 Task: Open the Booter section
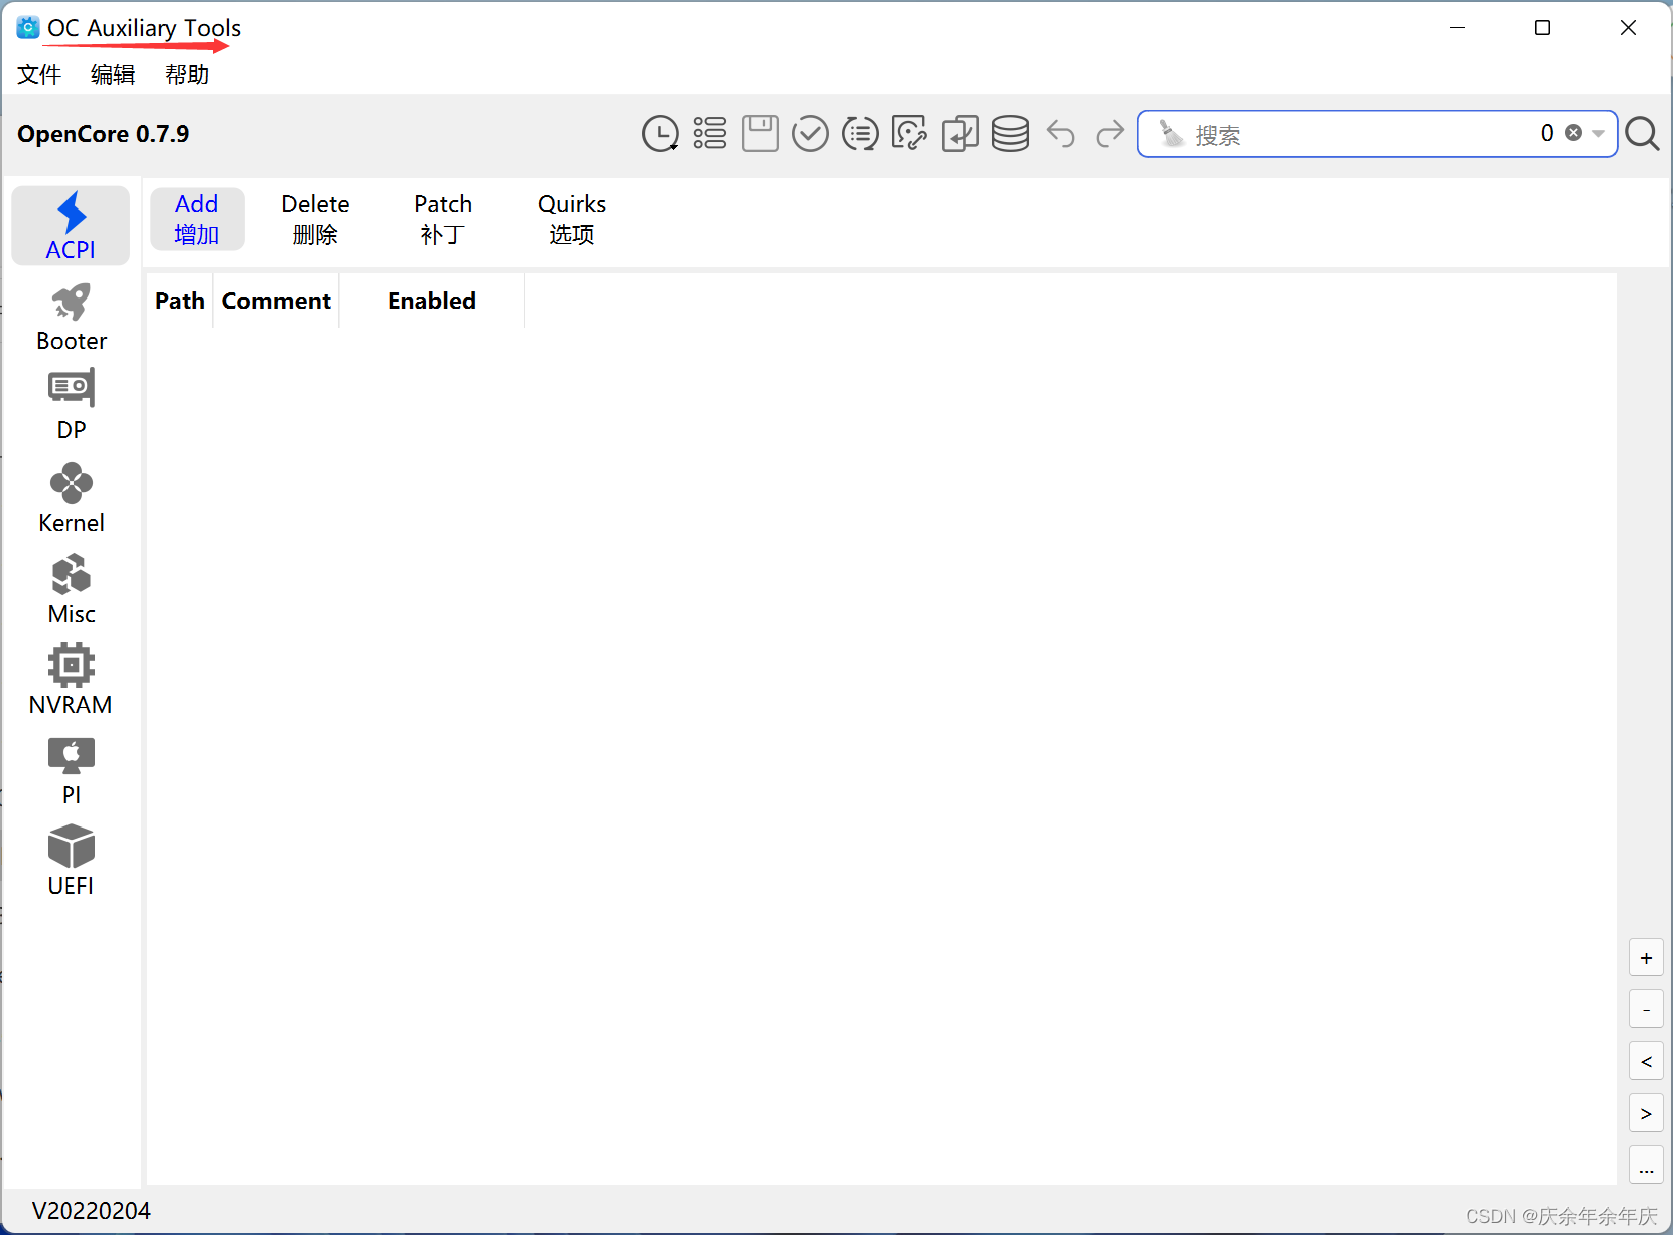tap(71, 317)
